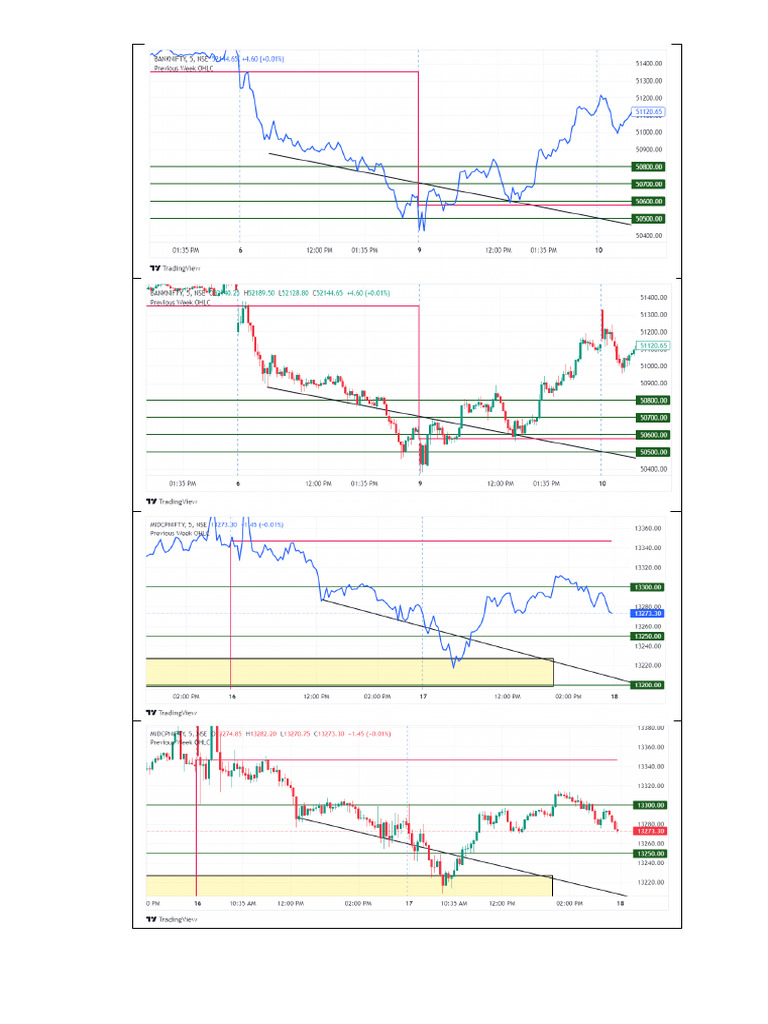This screenshot has width=768, height=1024.
Task: Select the 50800.00 level label on BANKNIFTY candlestick chart
Action: coord(653,400)
